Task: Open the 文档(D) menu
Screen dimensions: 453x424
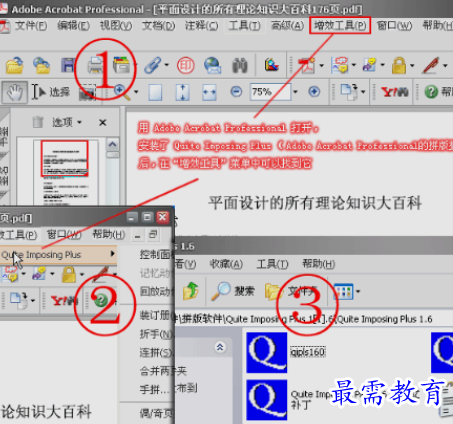Action: [158, 26]
